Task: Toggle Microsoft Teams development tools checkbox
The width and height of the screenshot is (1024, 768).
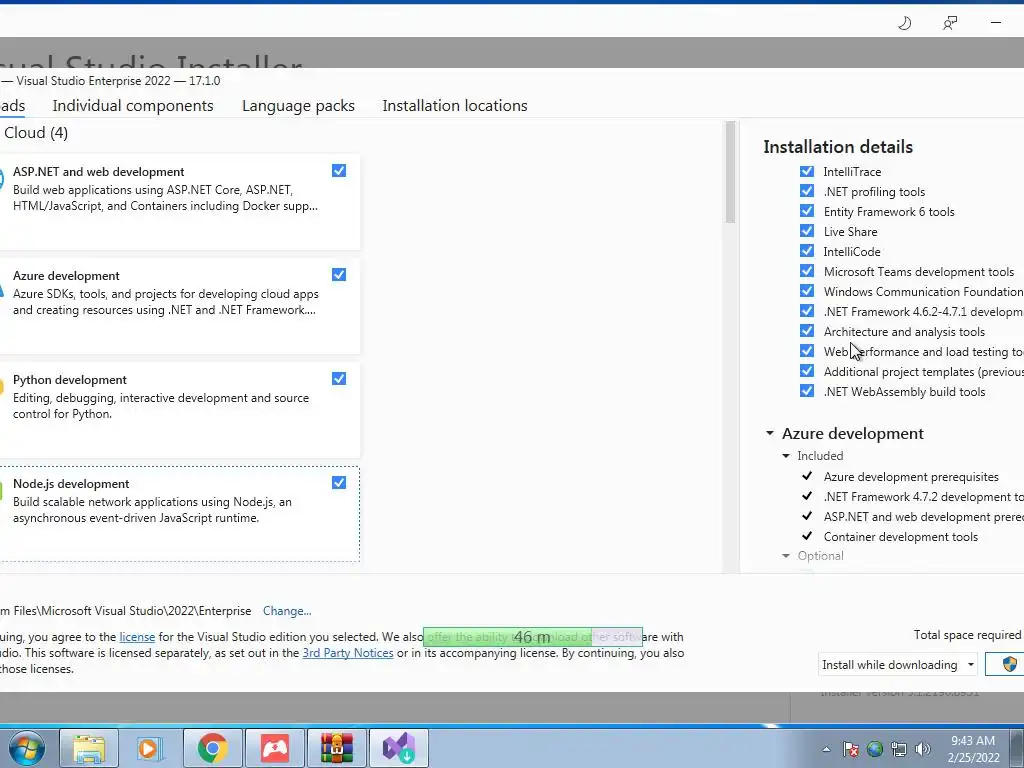Action: pos(807,271)
